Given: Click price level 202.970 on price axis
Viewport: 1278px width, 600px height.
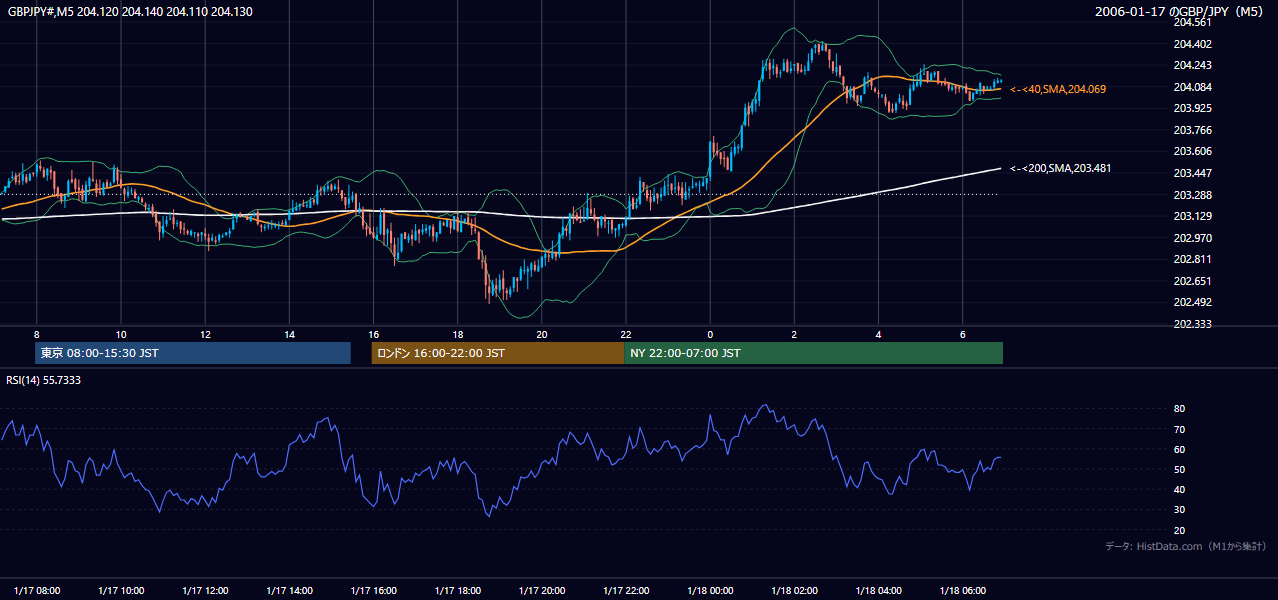Looking at the screenshot, I should pos(1192,238).
